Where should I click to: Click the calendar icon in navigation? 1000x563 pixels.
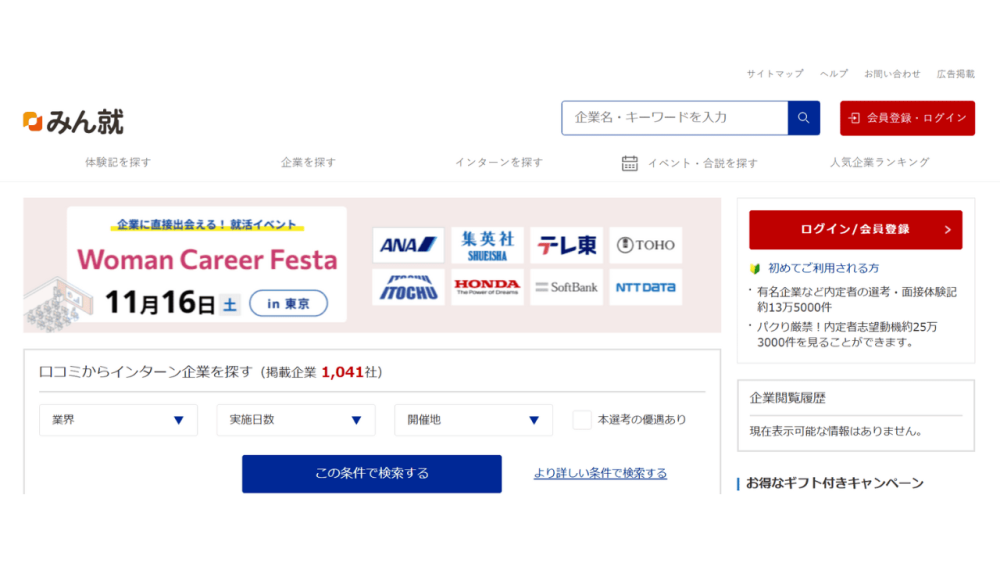(629, 163)
